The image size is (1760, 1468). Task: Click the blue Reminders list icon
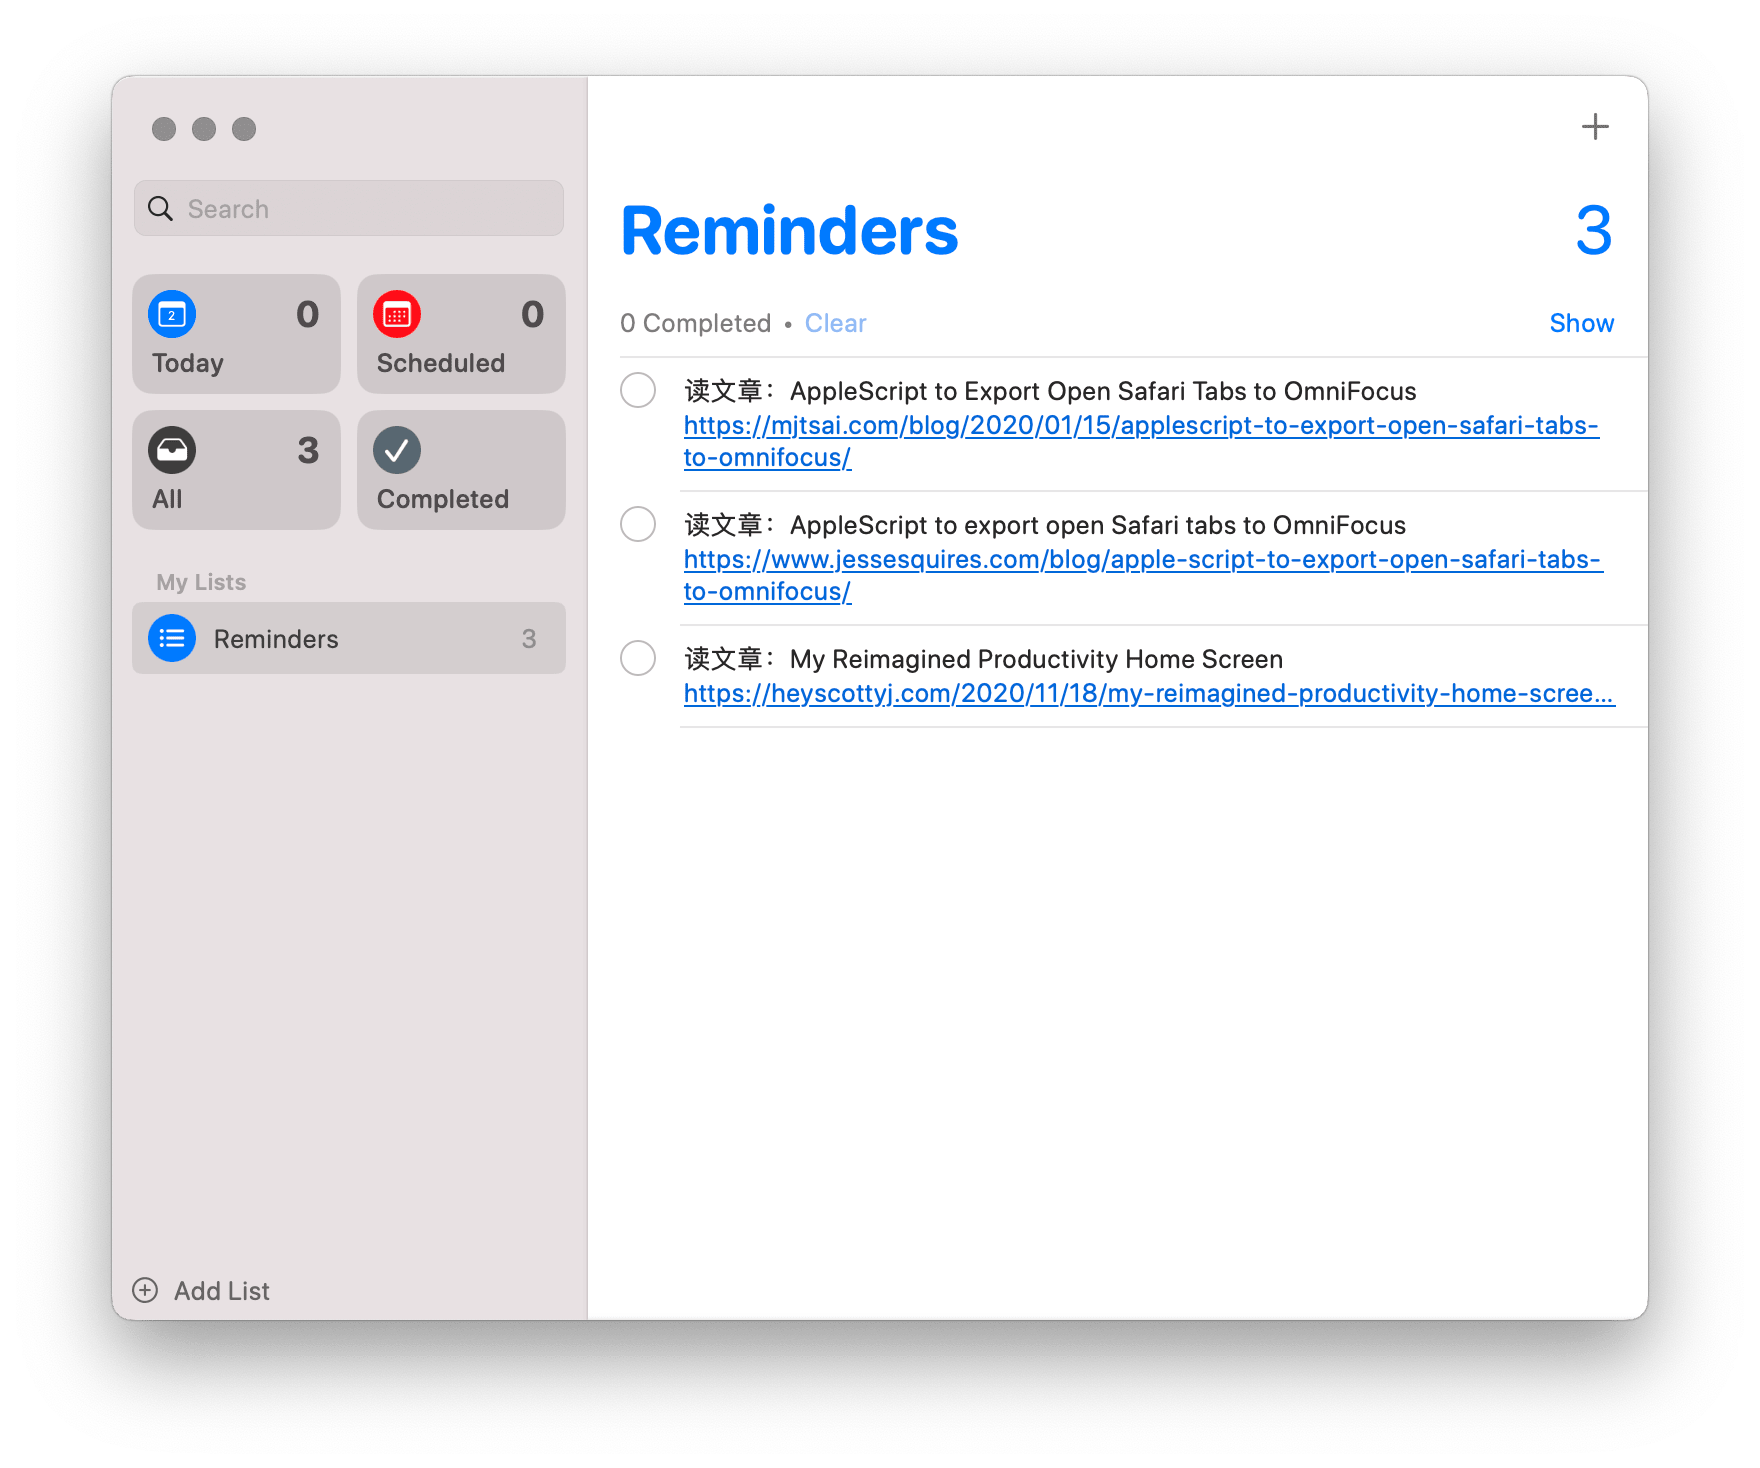172,638
